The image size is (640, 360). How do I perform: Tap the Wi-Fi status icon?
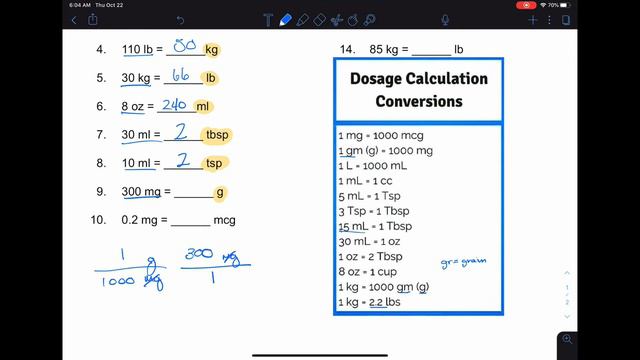543,5
